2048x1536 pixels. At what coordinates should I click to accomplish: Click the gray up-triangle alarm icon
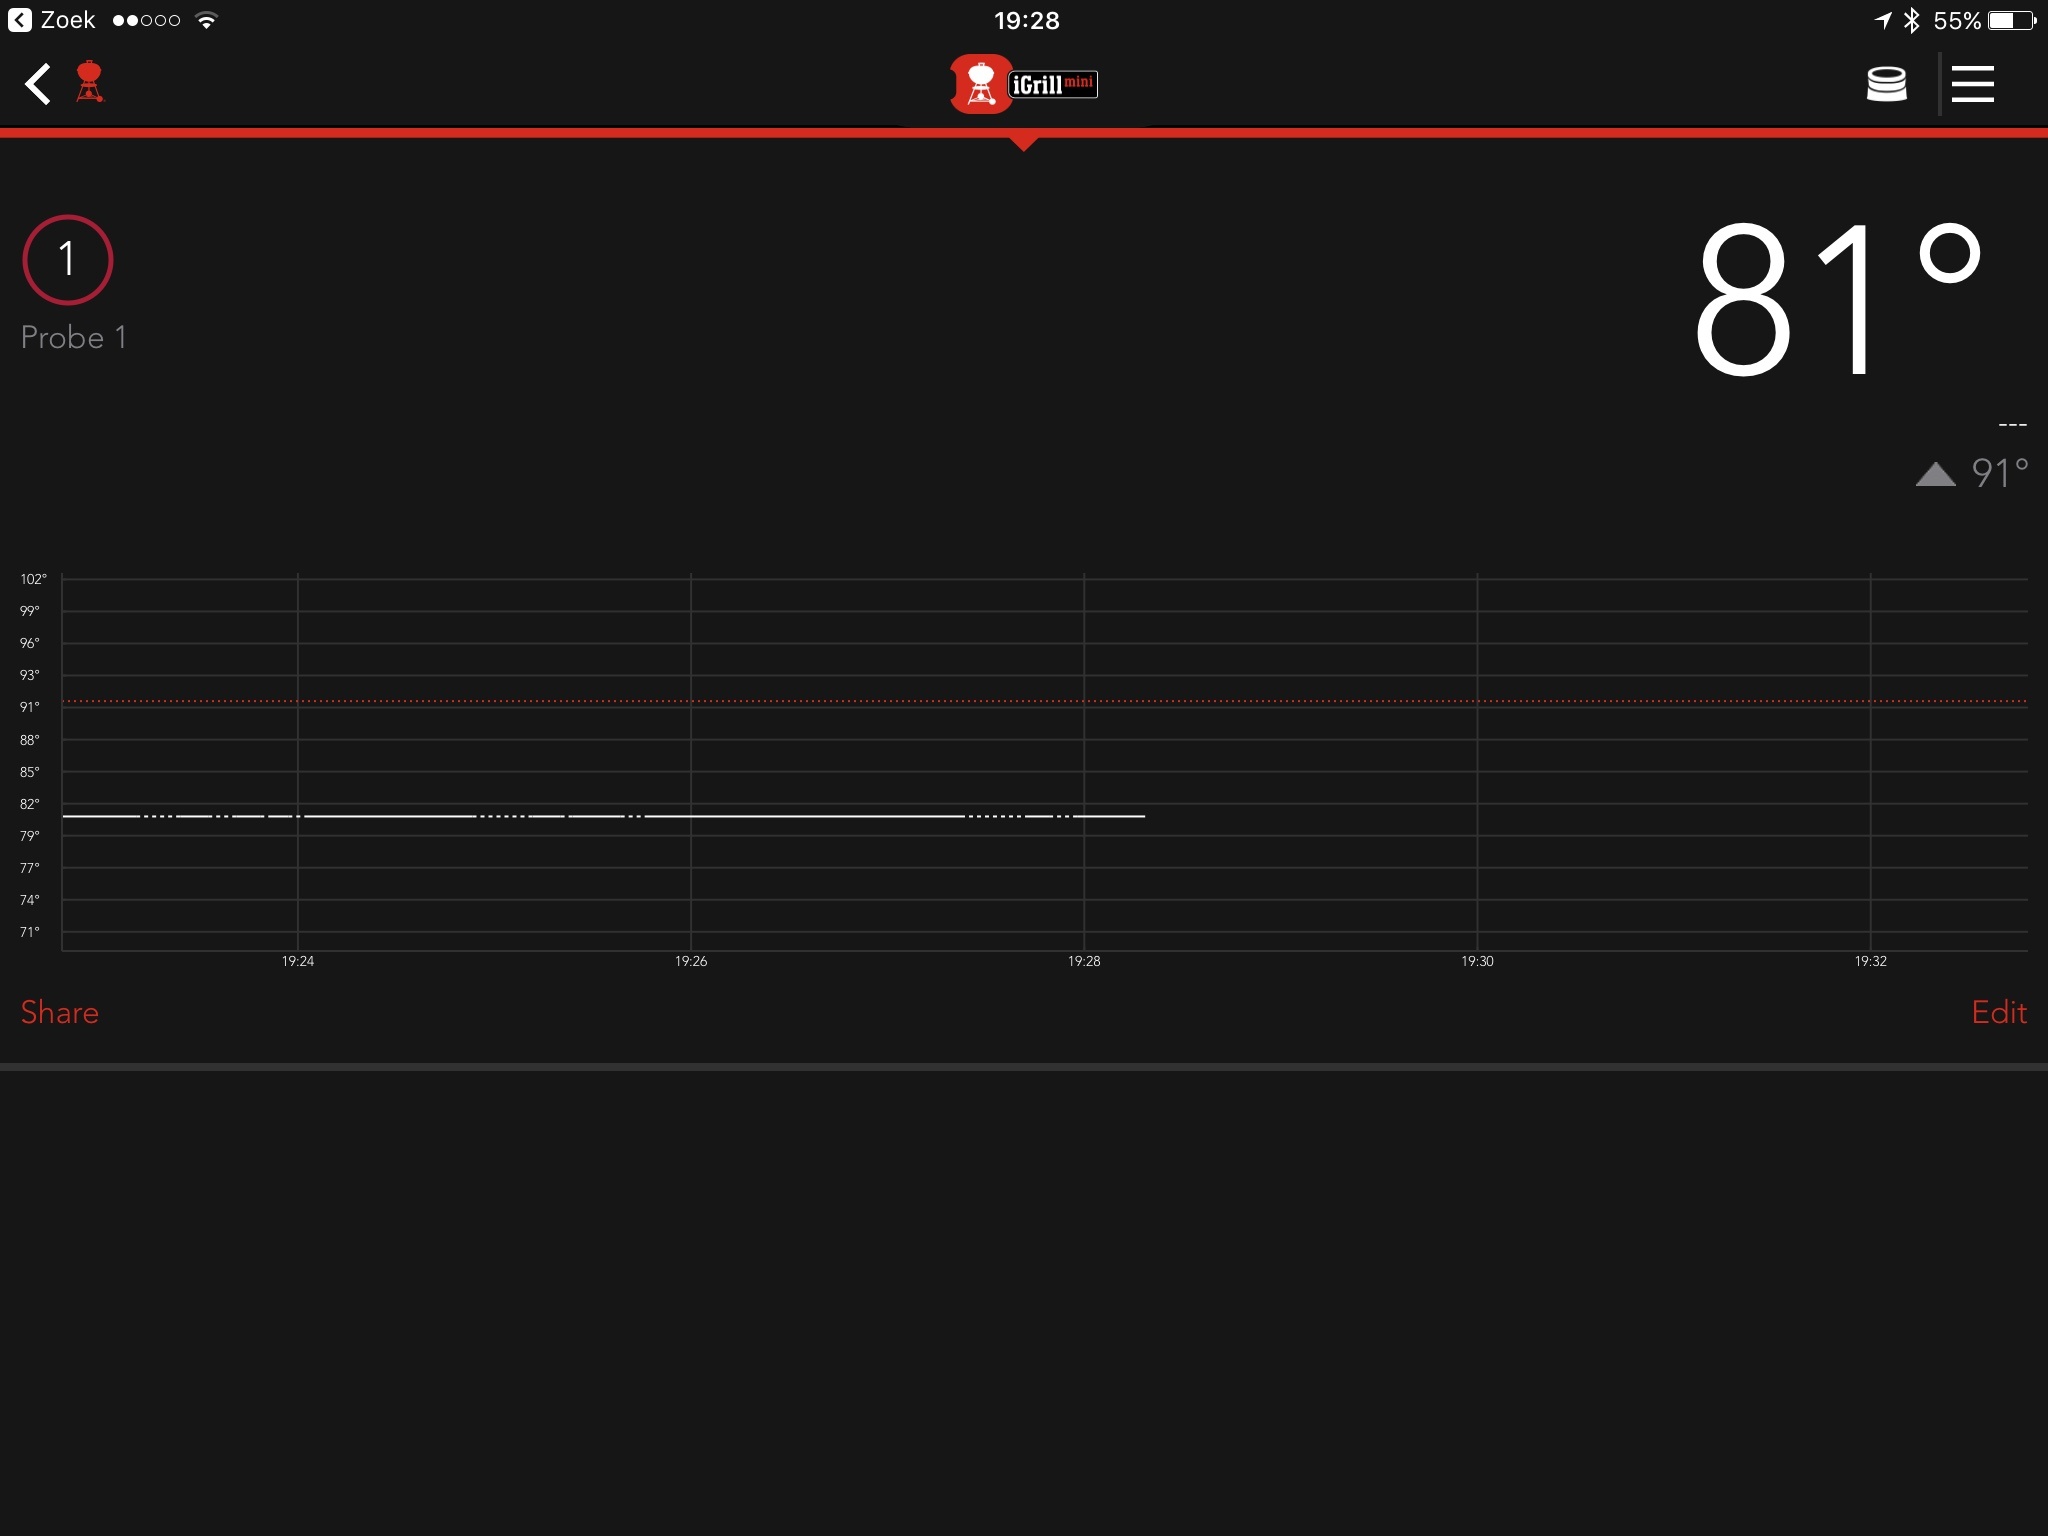1935,474
